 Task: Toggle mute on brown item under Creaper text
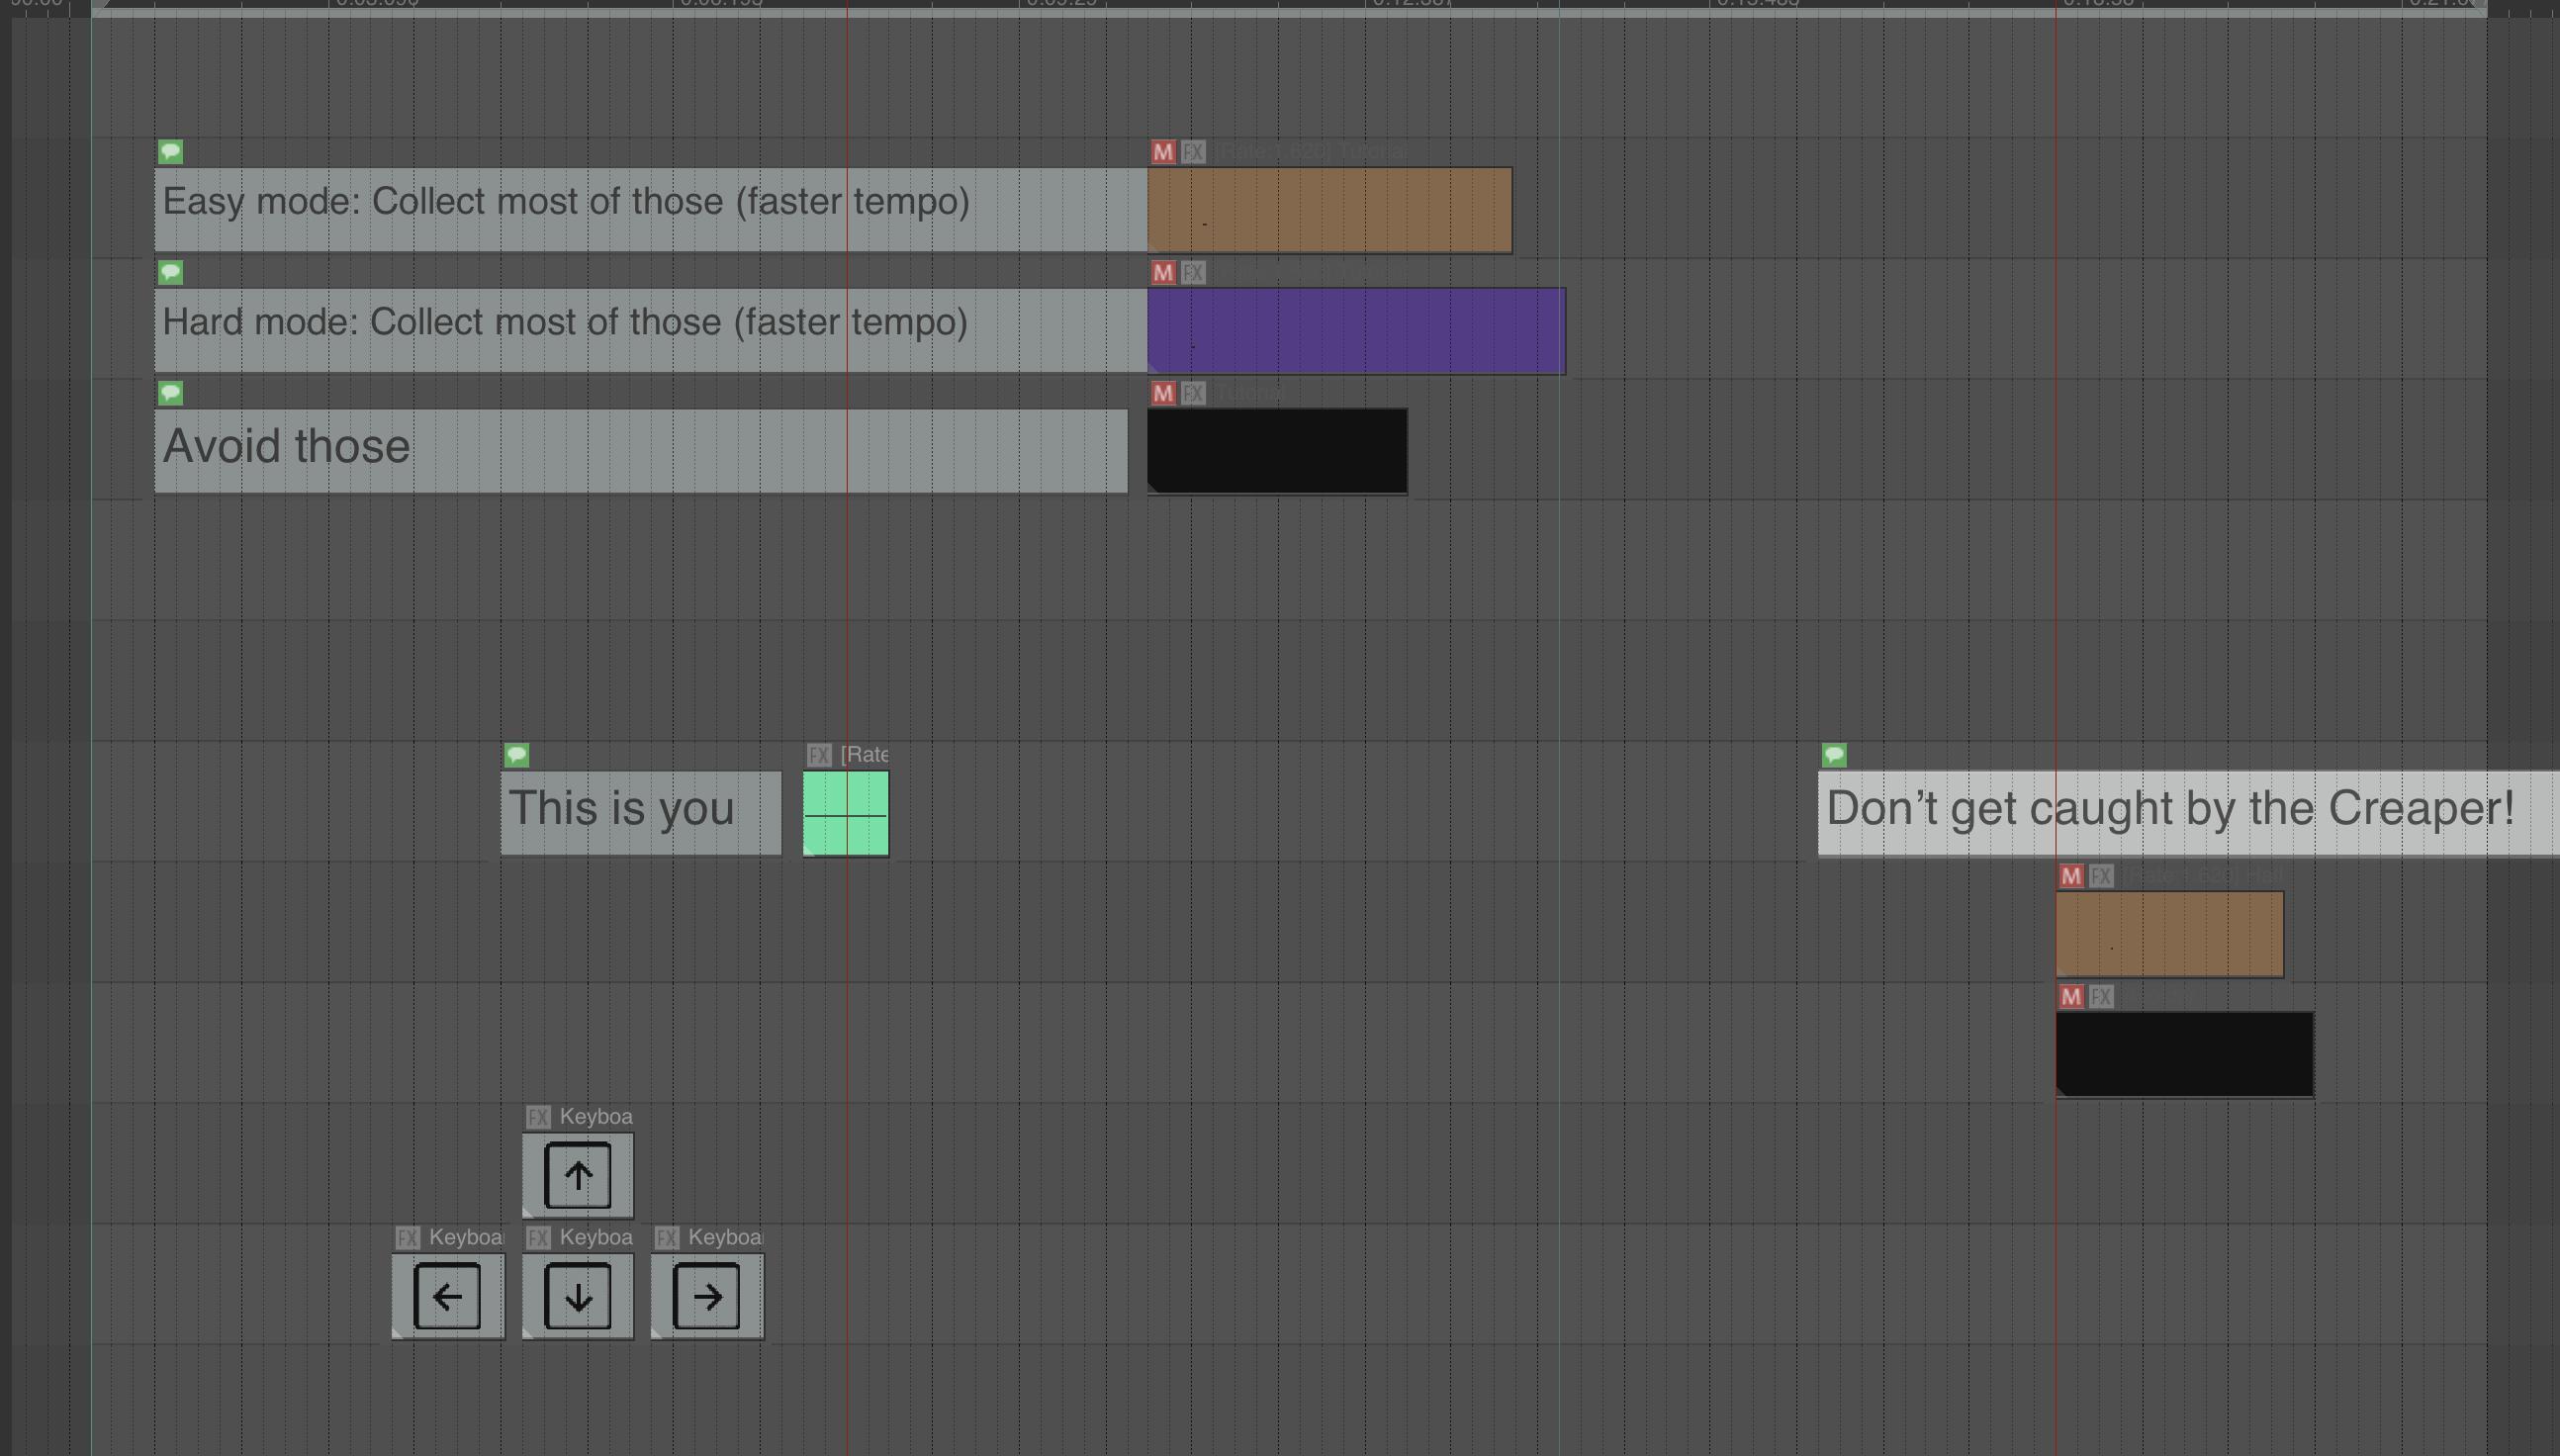point(2071,876)
